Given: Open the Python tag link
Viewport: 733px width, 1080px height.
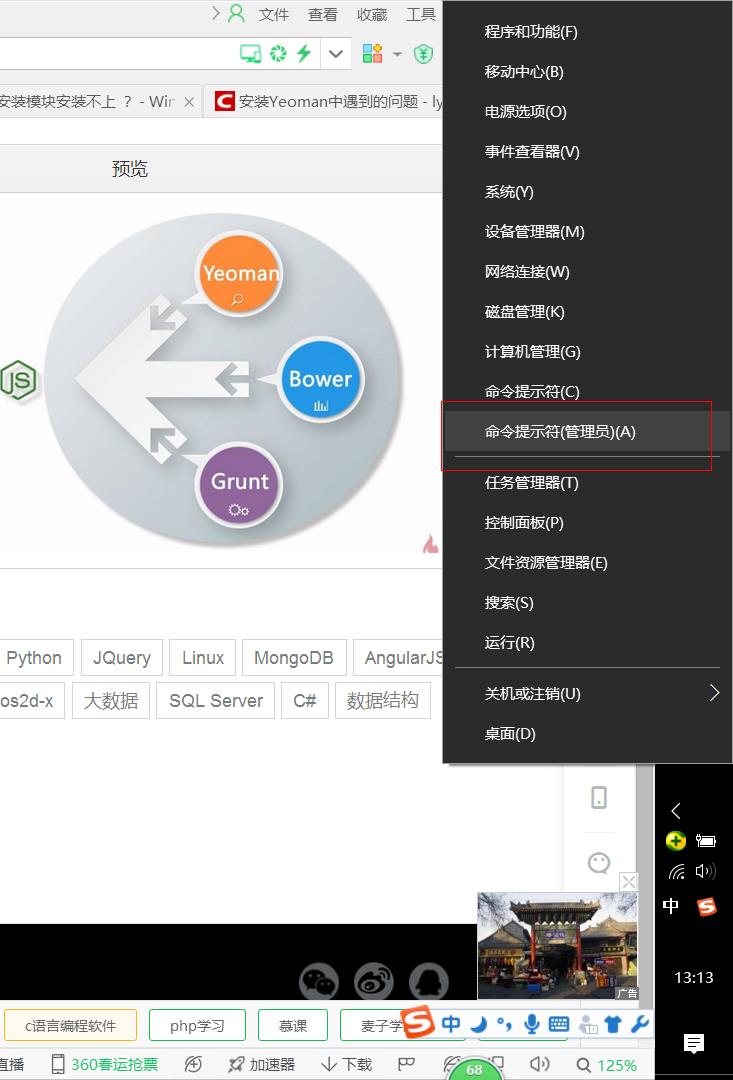Looking at the screenshot, I should coord(34,658).
